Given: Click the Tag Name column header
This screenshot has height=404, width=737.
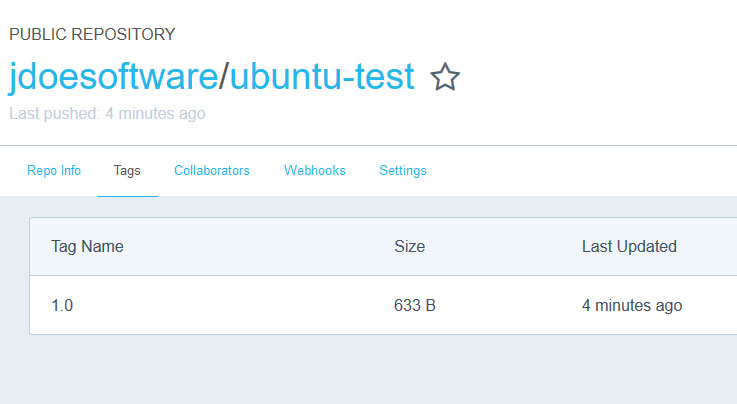Looking at the screenshot, I should pyautogui.click(x=87, y=247).
